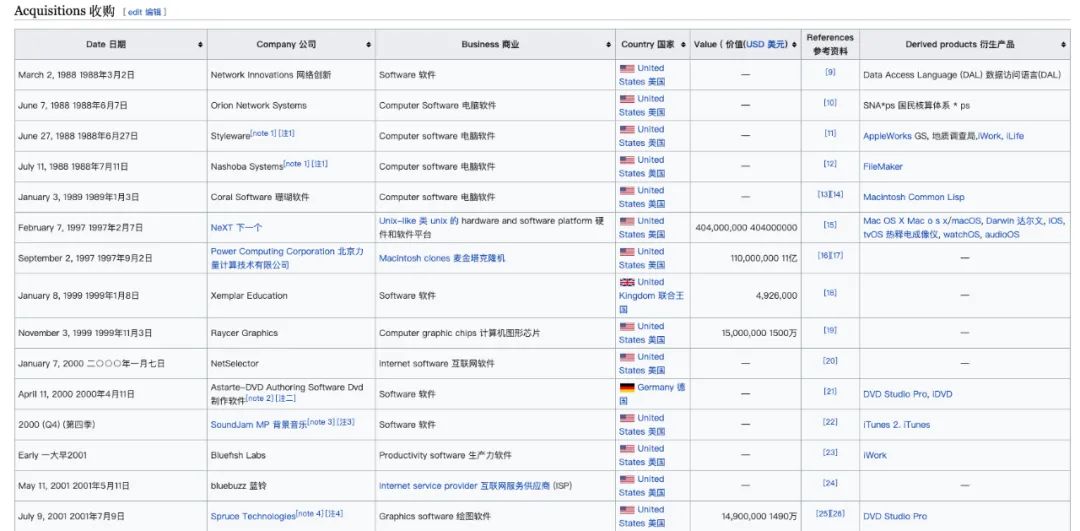The image size is (1080, 531).
Task: Open the United Kingdom country link
Action: pyautogui.click(x=651, y=296)
